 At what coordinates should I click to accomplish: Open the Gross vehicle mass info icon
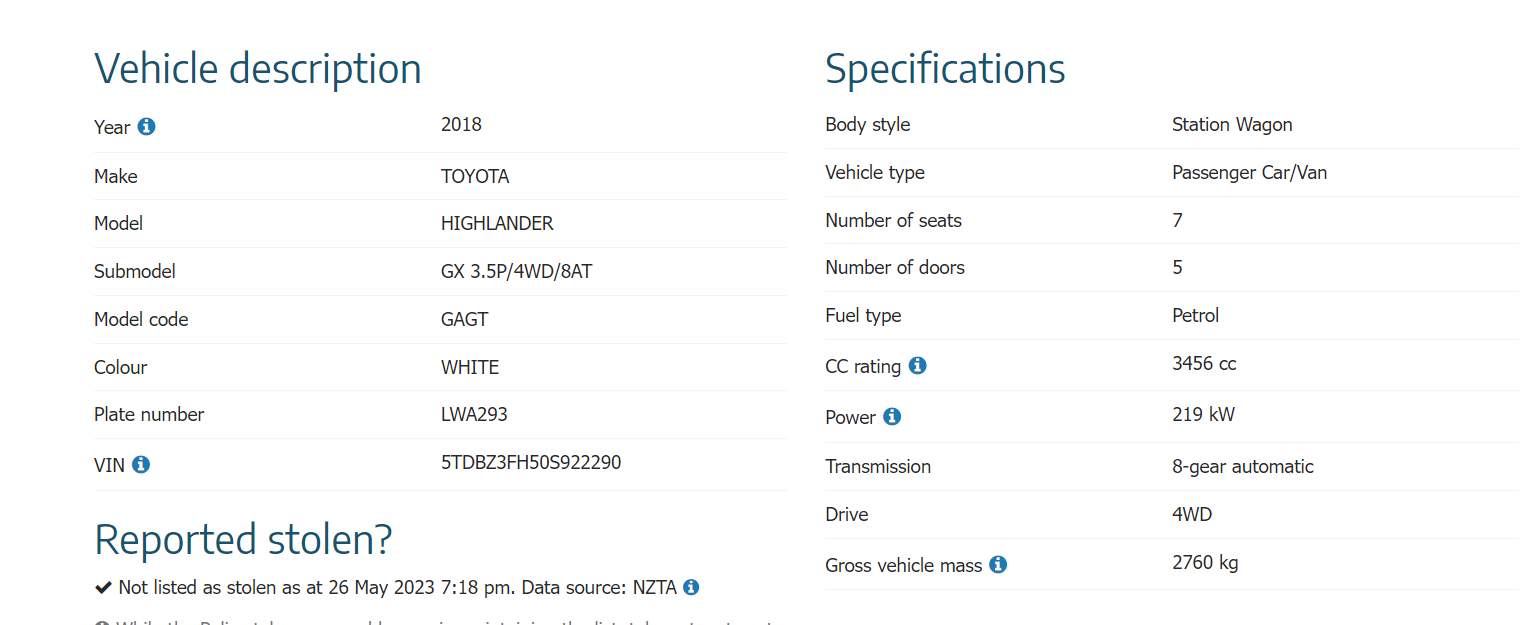coord(997,565)
